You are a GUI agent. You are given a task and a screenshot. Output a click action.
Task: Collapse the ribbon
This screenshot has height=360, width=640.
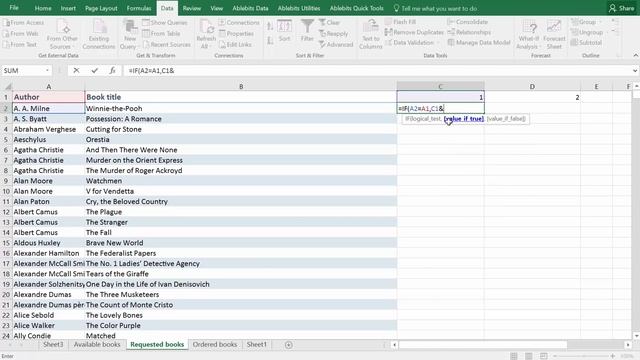click(636, 56)
